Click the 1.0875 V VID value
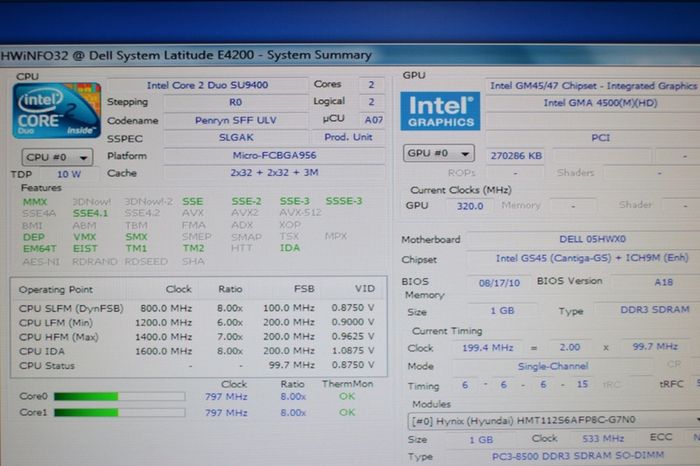 pos(353,351)
